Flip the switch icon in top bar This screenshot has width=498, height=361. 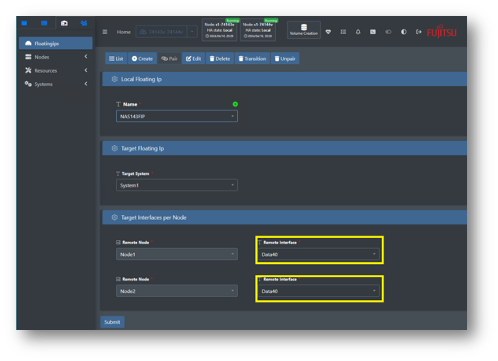(388, 32)
